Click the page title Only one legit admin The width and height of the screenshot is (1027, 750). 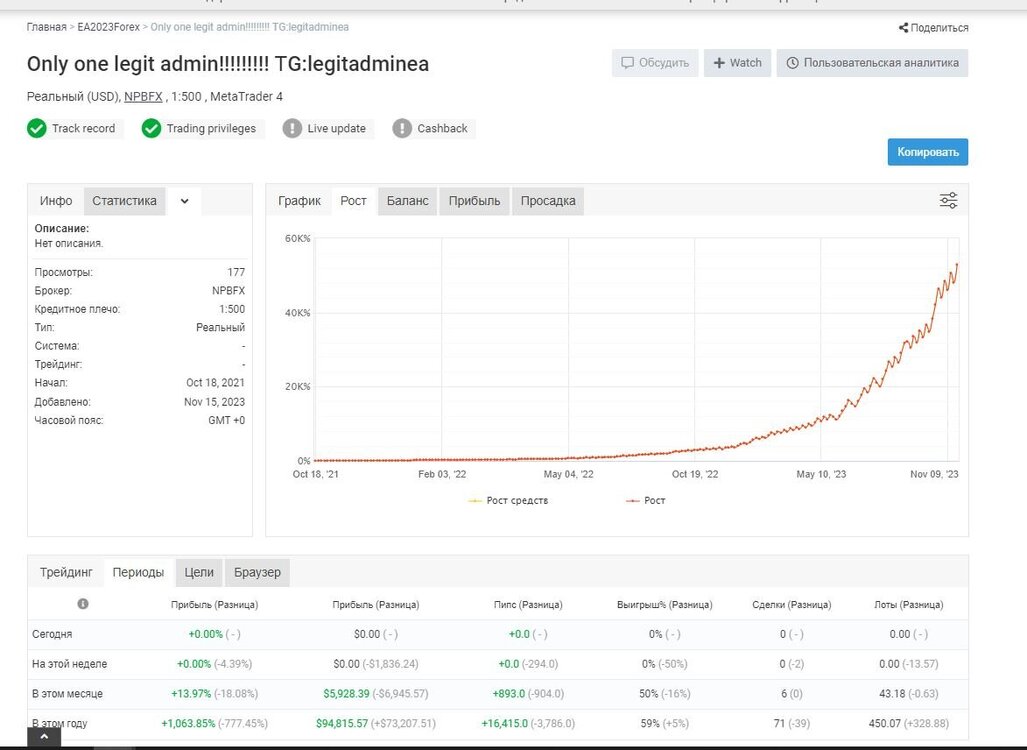[228, 64]
